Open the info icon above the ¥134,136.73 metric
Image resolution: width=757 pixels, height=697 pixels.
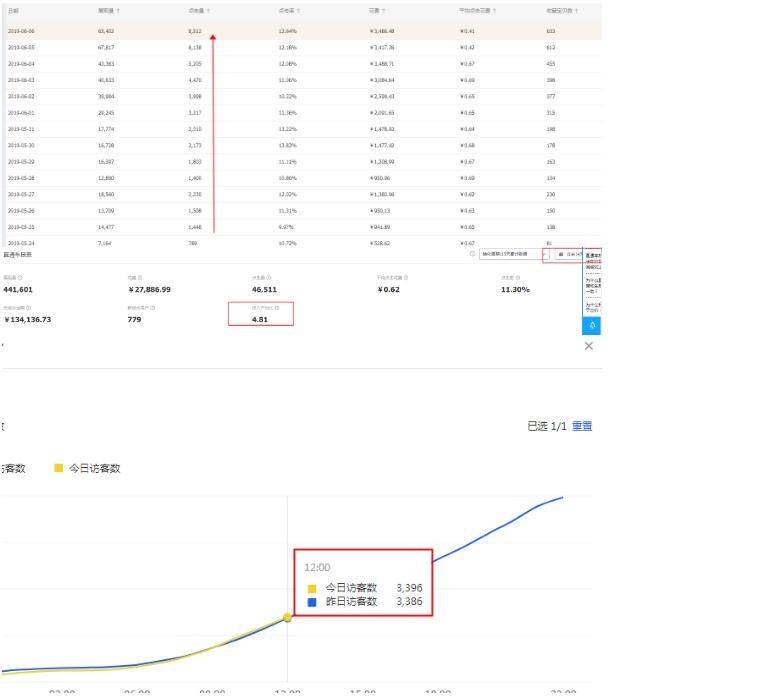(29, 307)
